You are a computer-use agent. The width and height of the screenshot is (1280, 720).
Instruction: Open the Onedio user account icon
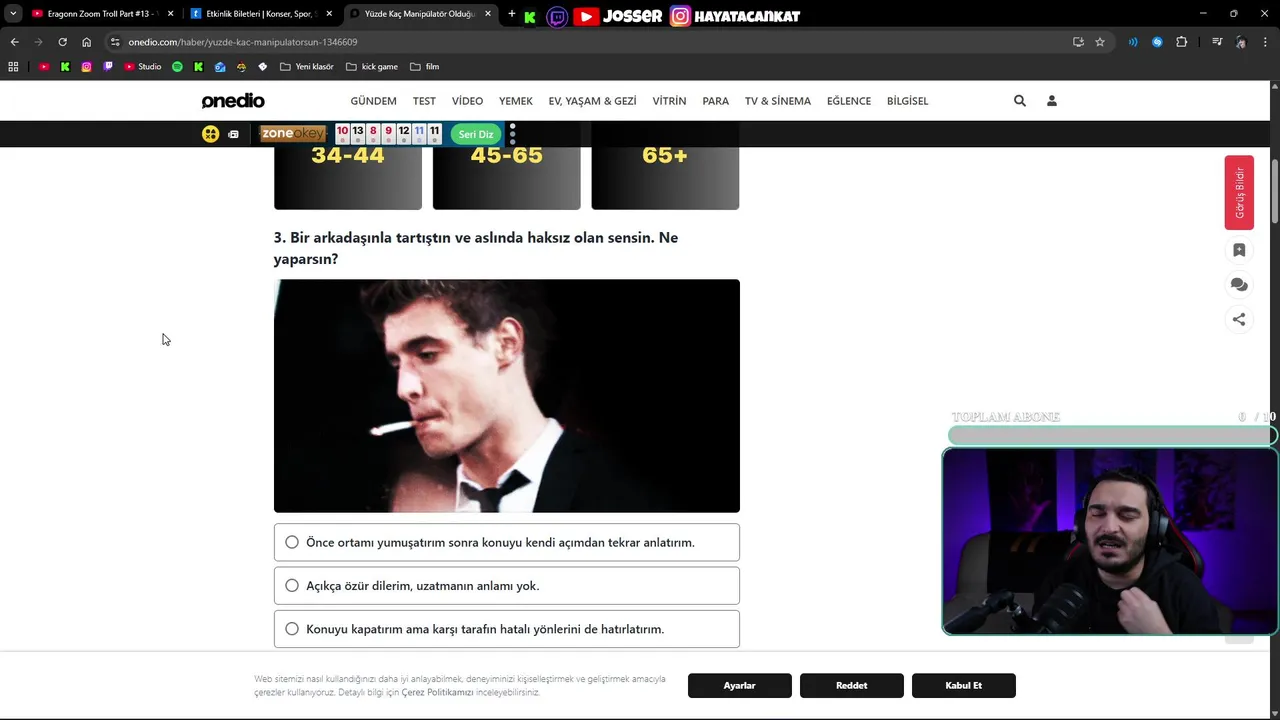(1052, 101)
